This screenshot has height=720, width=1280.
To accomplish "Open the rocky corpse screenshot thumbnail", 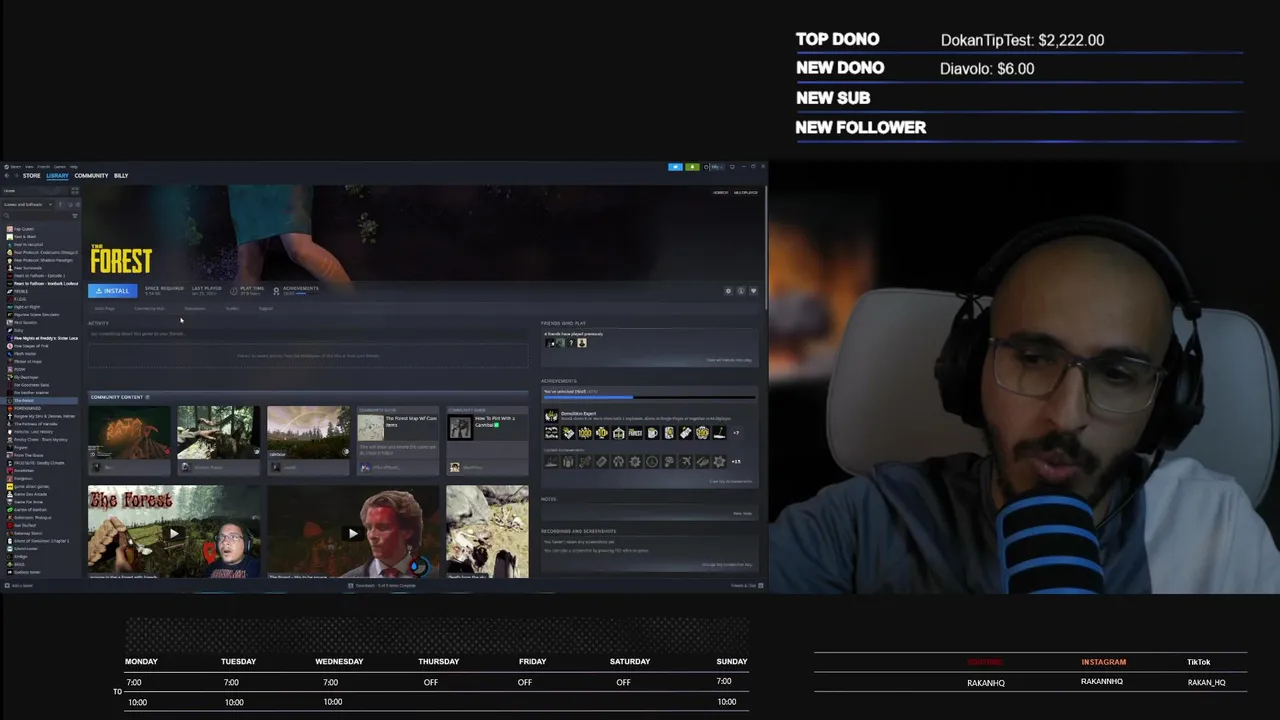I will tap(487, 532).
